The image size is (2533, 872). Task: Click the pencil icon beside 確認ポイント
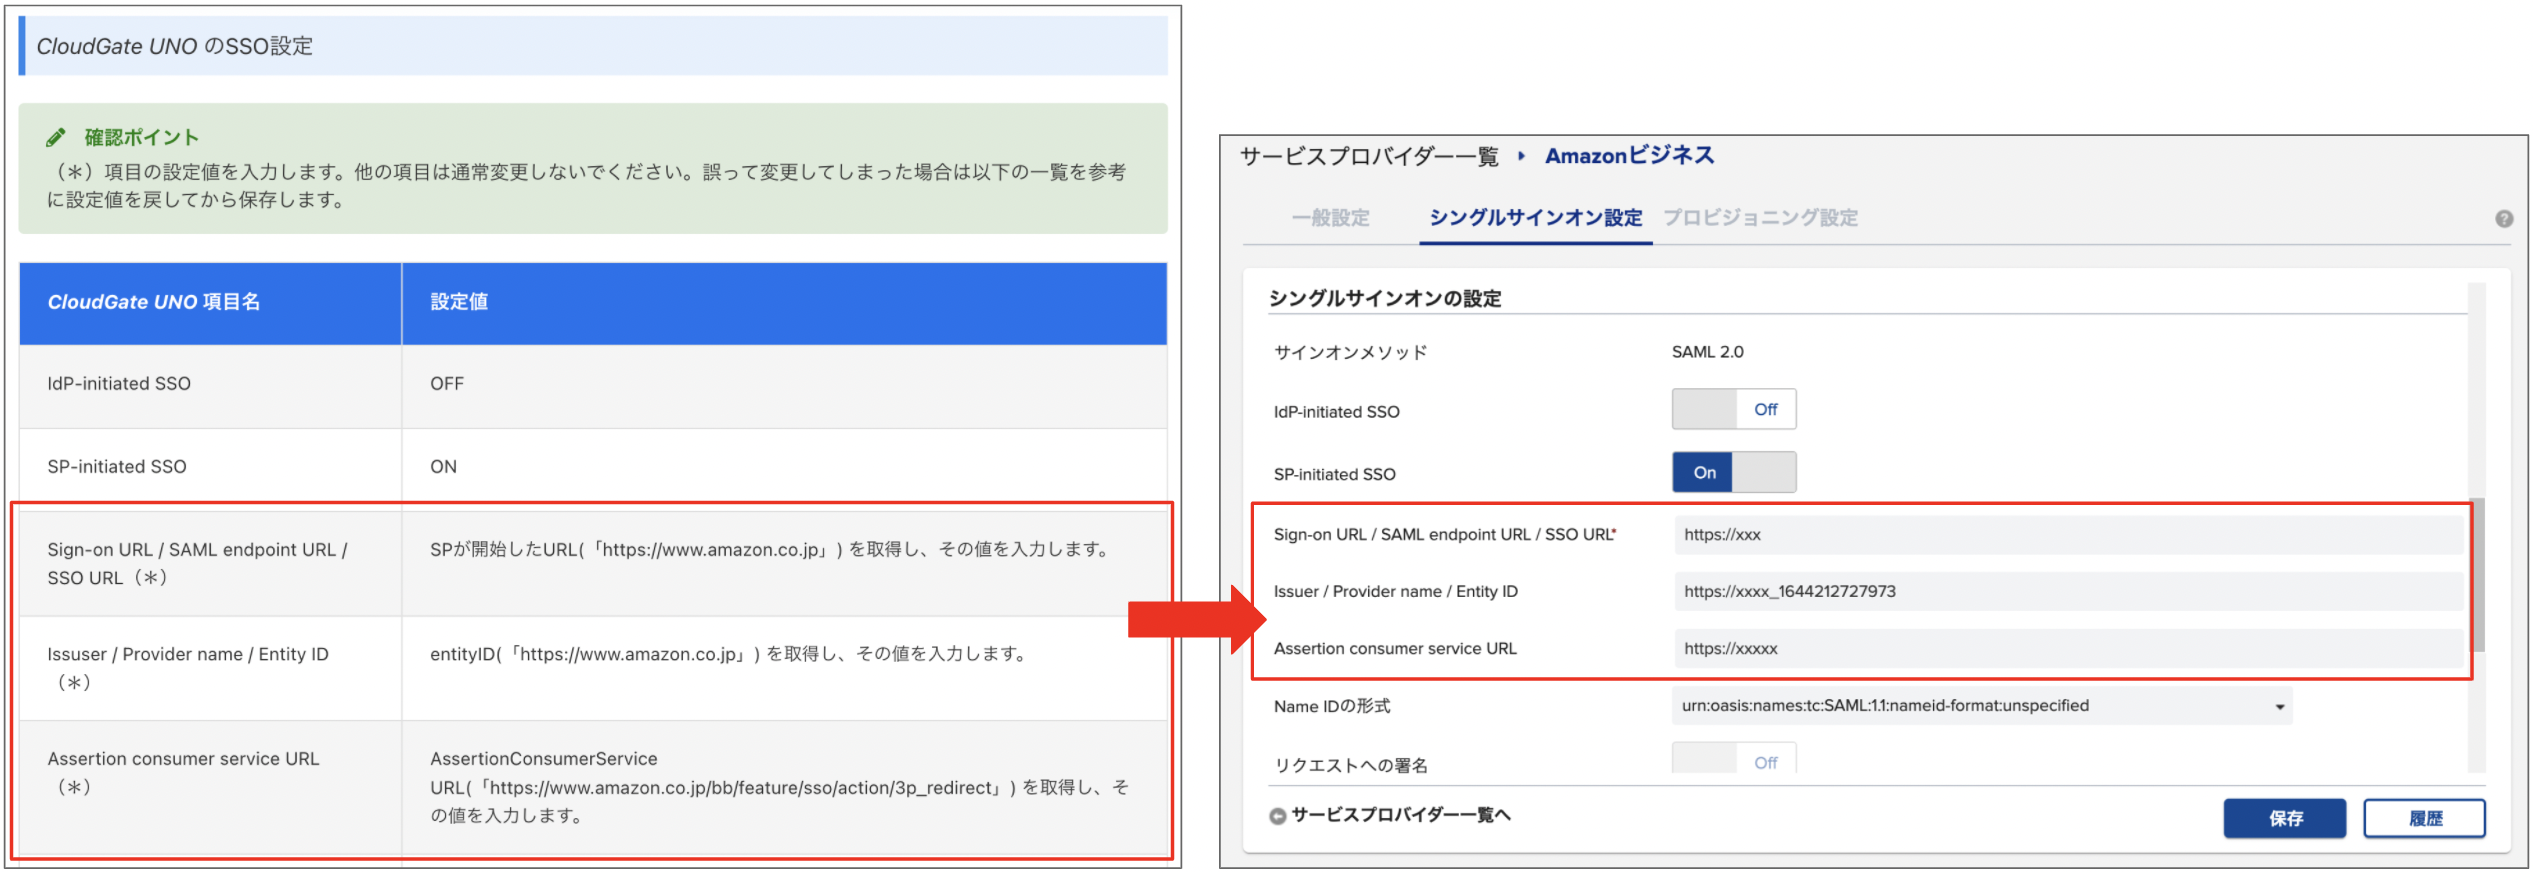tap(56, 137)
